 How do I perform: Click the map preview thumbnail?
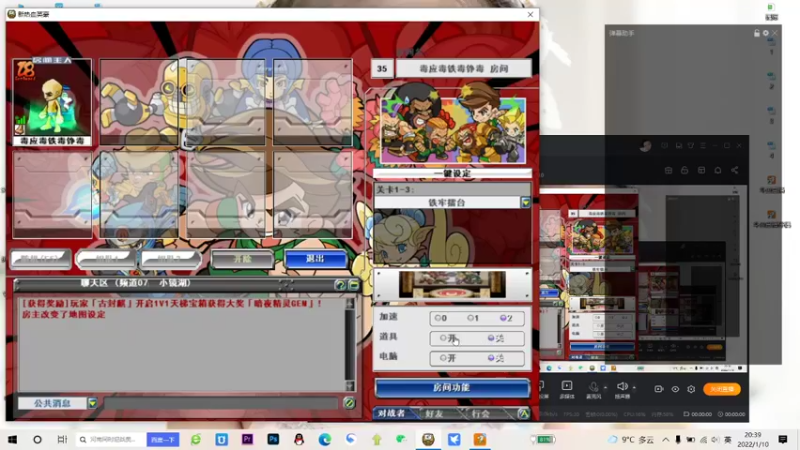[452, 284]
